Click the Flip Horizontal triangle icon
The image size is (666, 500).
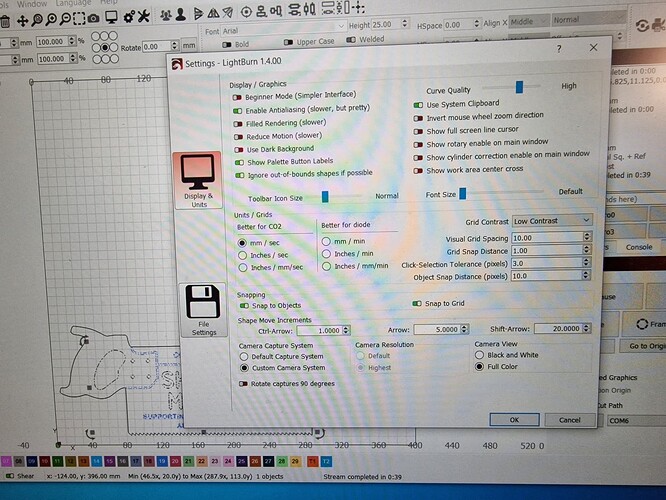click(x=198, y=14)
